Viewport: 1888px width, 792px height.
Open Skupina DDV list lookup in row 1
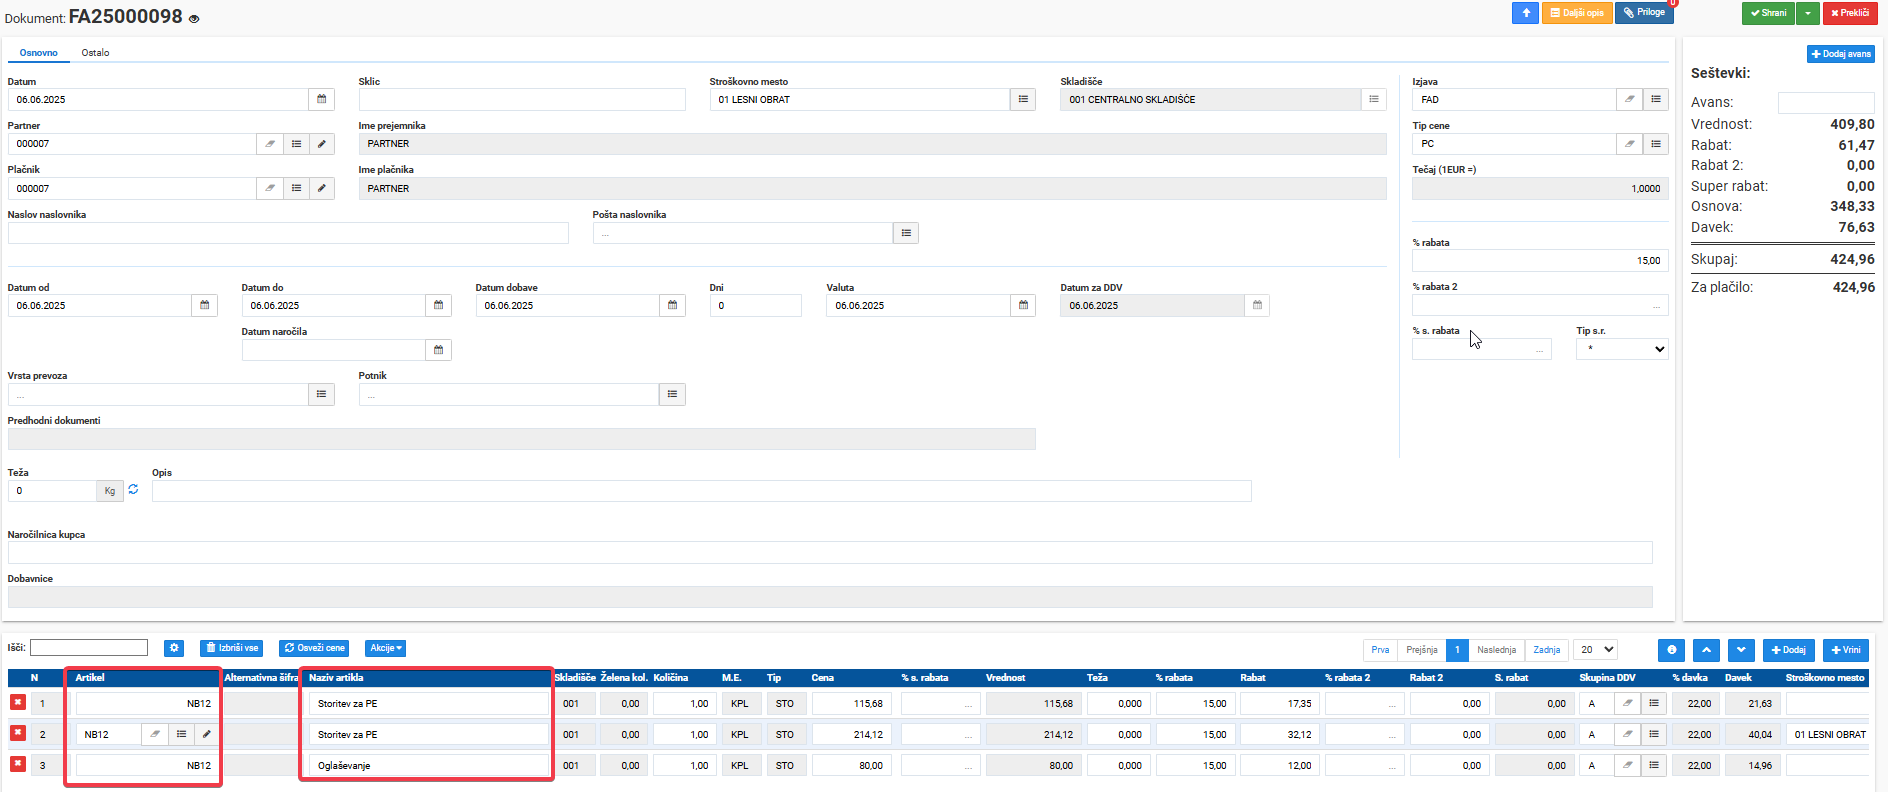(1654, 703)
